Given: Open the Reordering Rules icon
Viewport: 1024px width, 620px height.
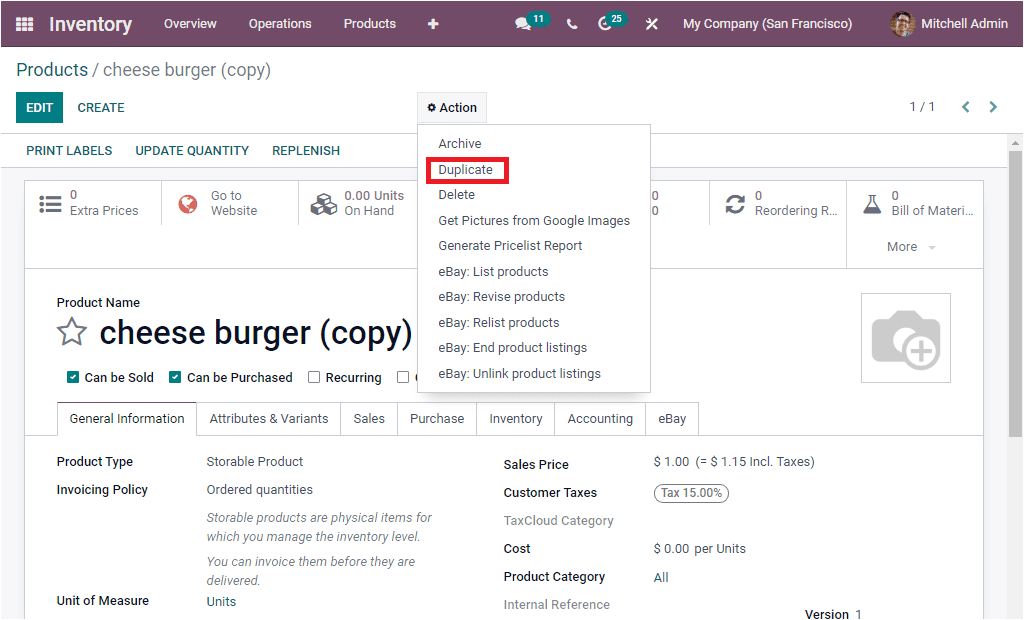Looking at the screenshot, I should (x=737, y=203).
